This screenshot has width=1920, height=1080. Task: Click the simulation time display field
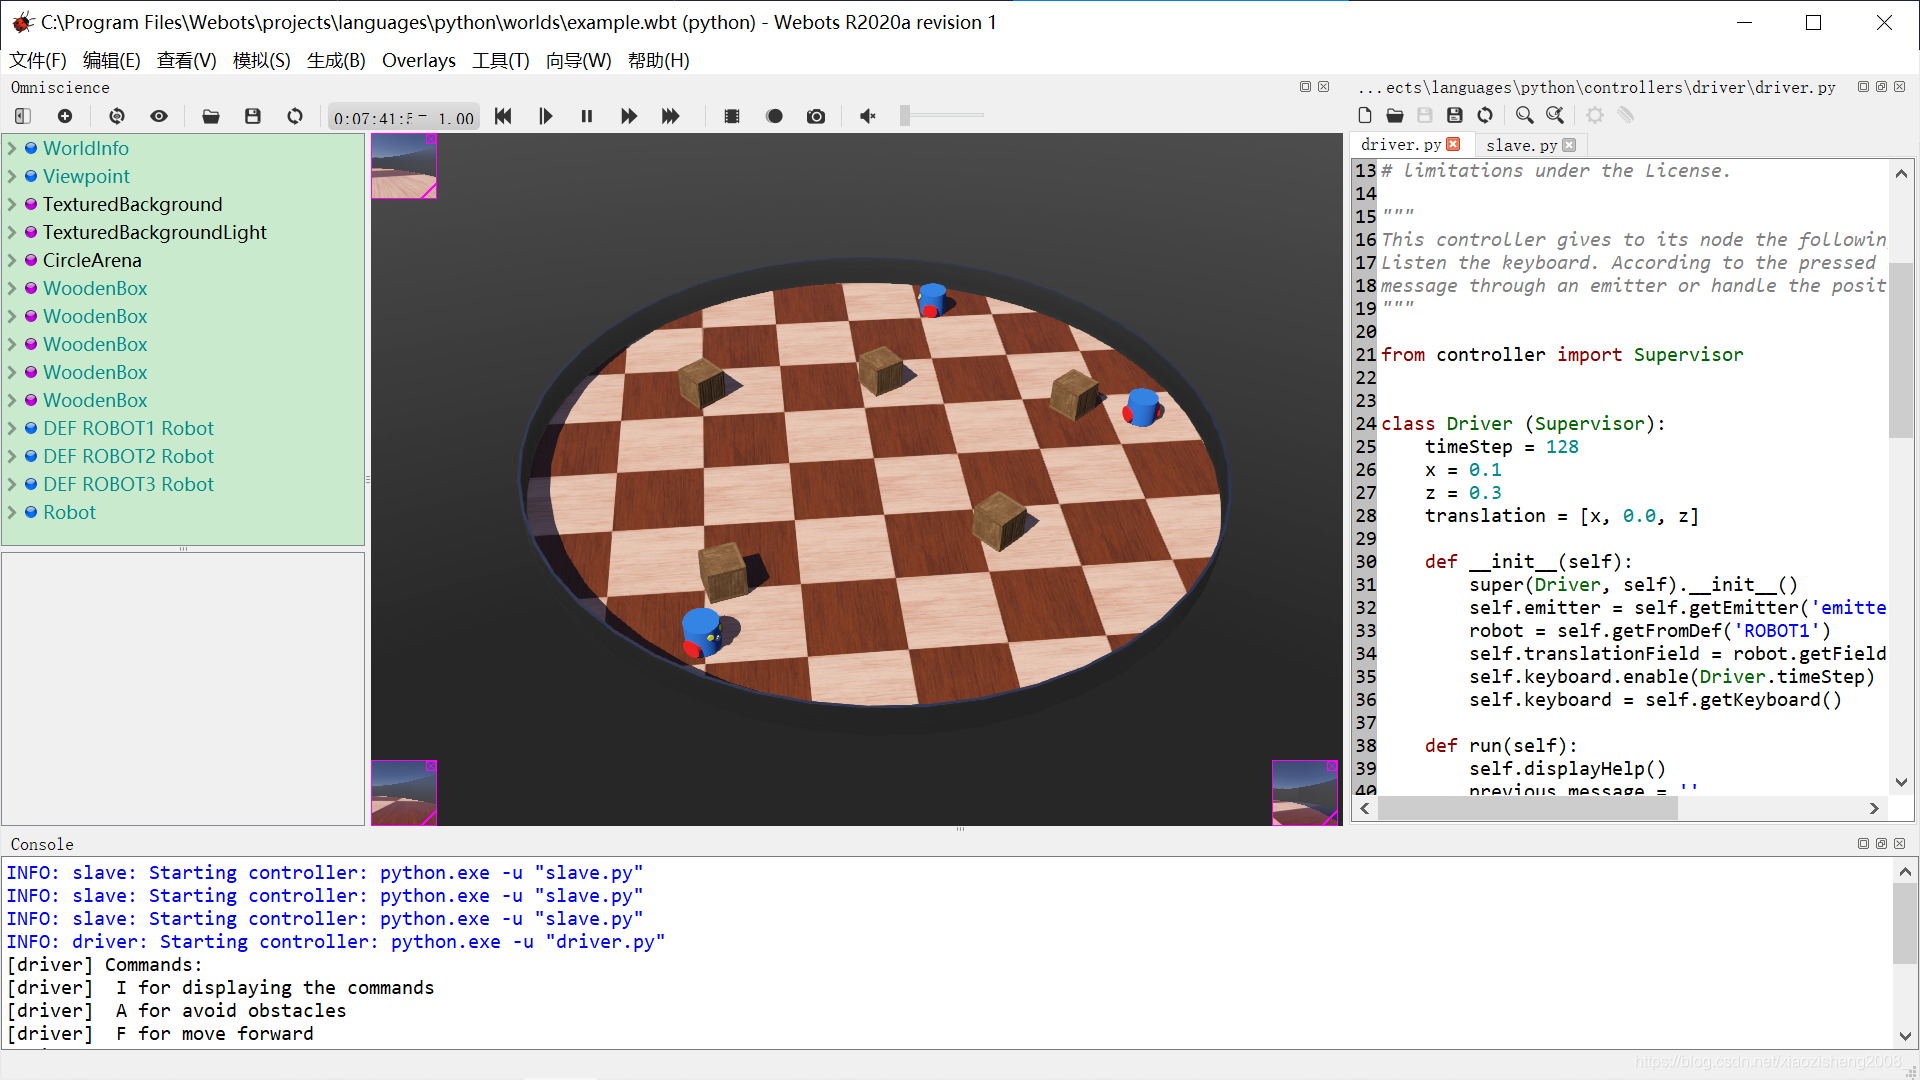click(x=404, y=117)
